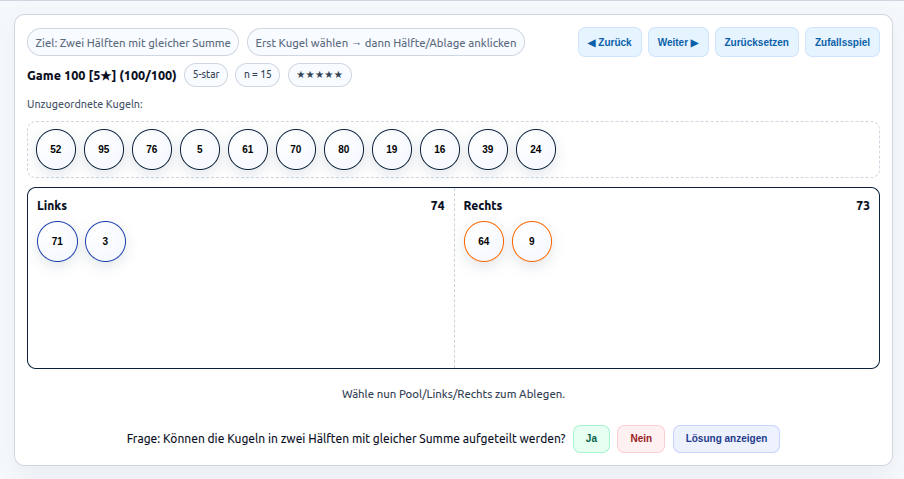Select blue ball 71 in Links

[57, 241]
